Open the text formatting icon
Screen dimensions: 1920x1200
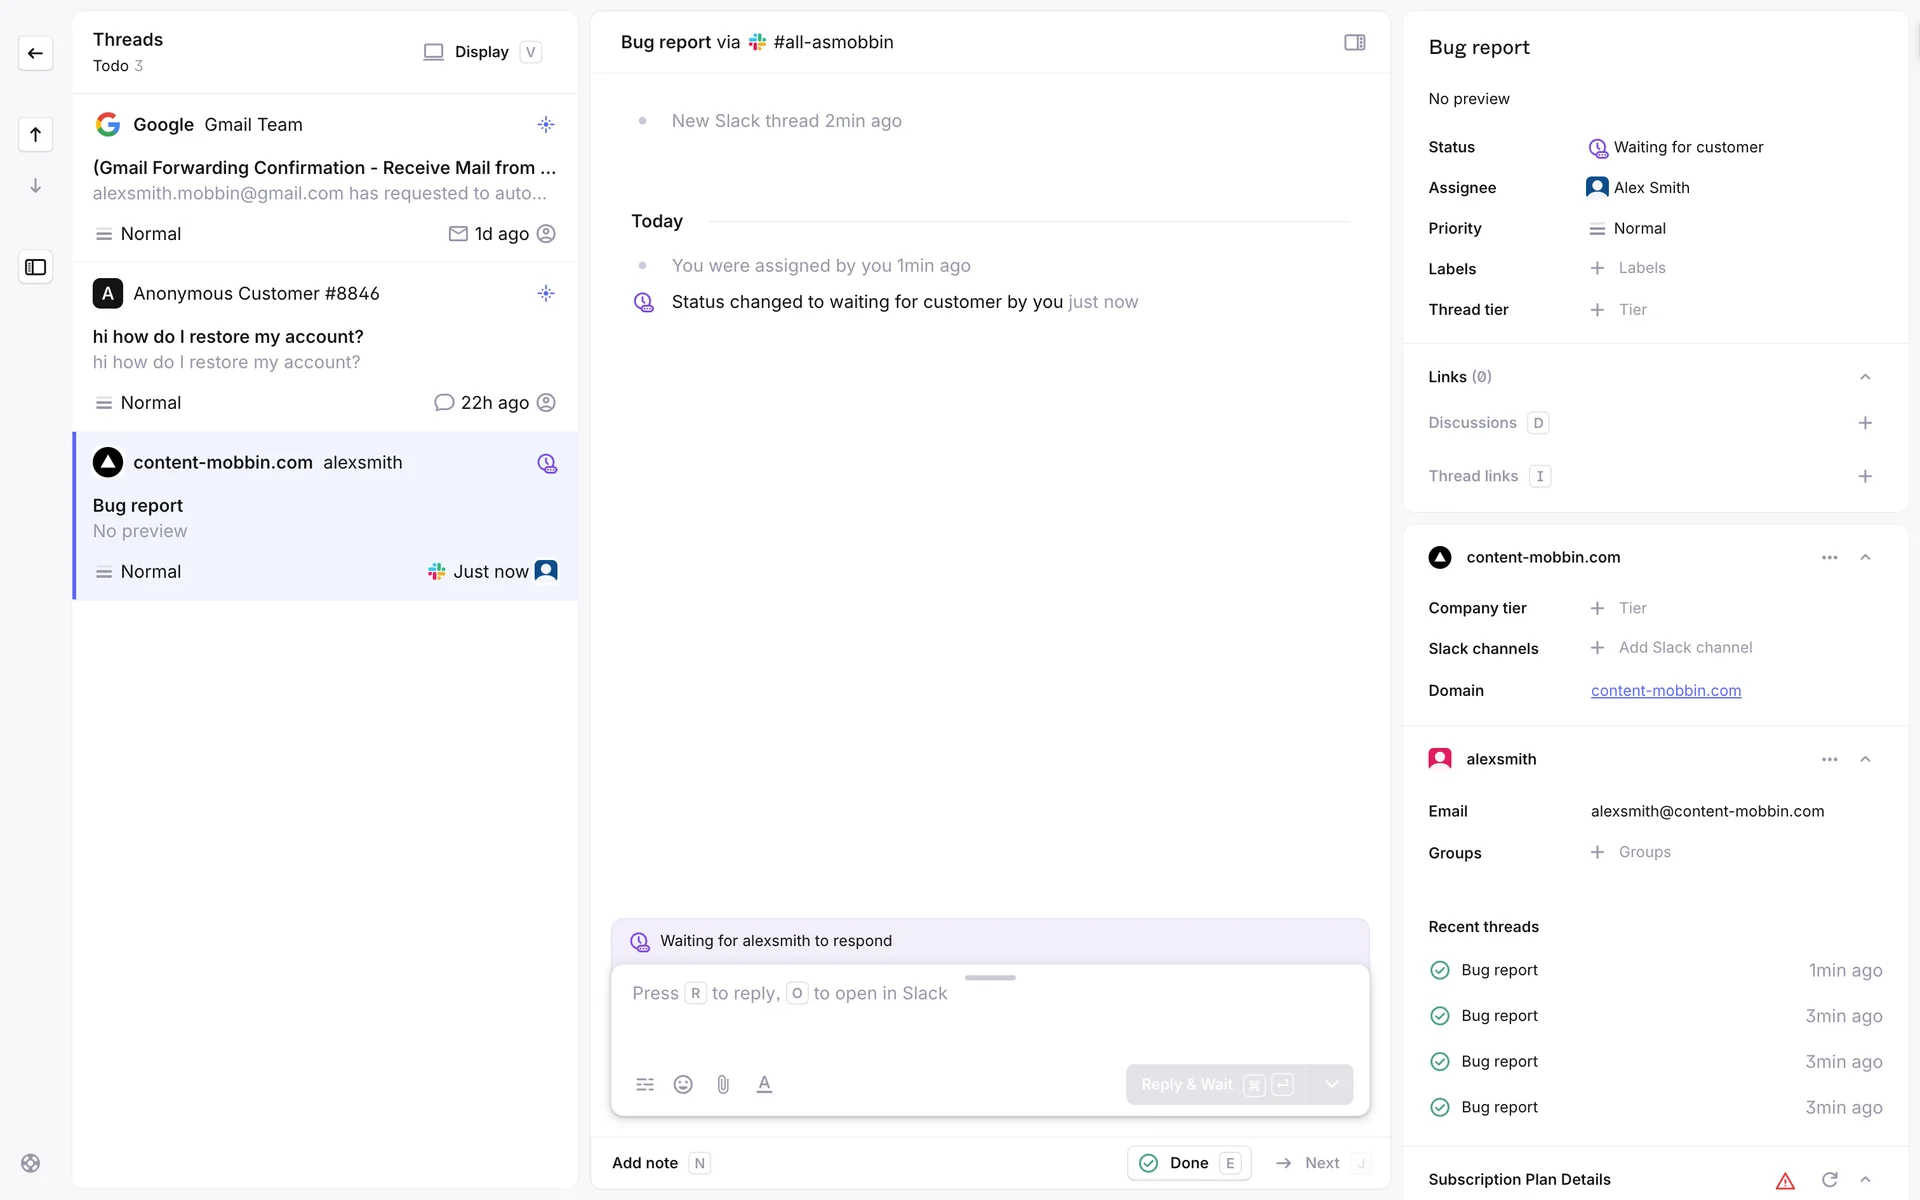(764, 1084)
